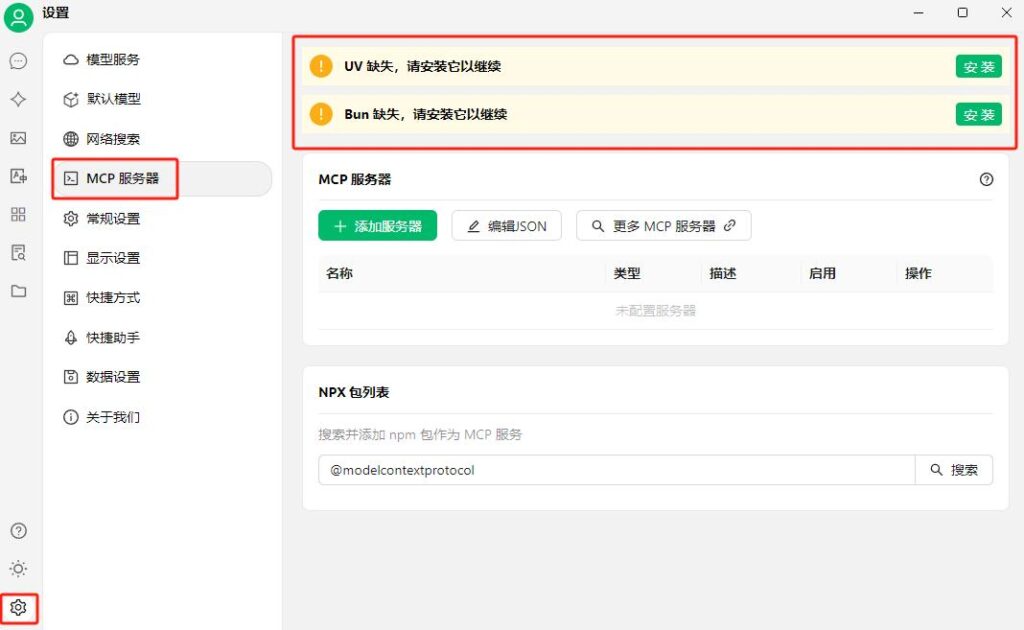Open the sparkle agents sidebar icon
The image size is (1024, 630).
coord(18,99)
